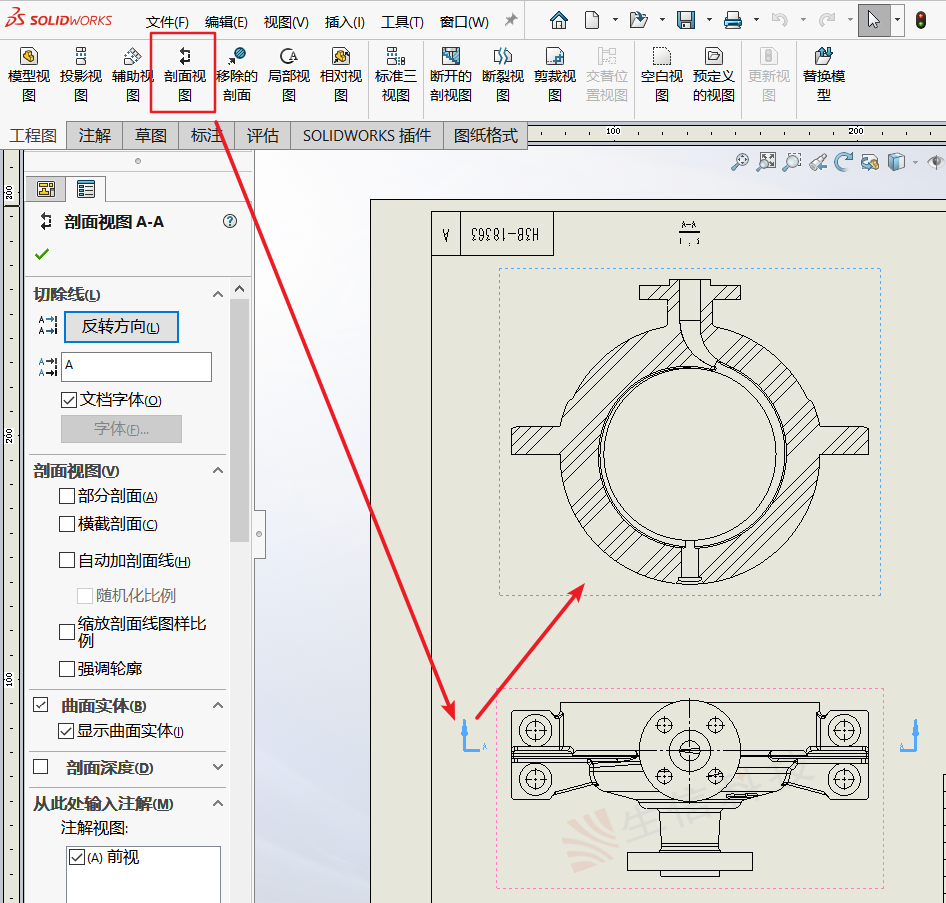Enable the 自动加剖面线 (Auto Hatching) checkbox

pyautogui.click(x=66, y=560)
